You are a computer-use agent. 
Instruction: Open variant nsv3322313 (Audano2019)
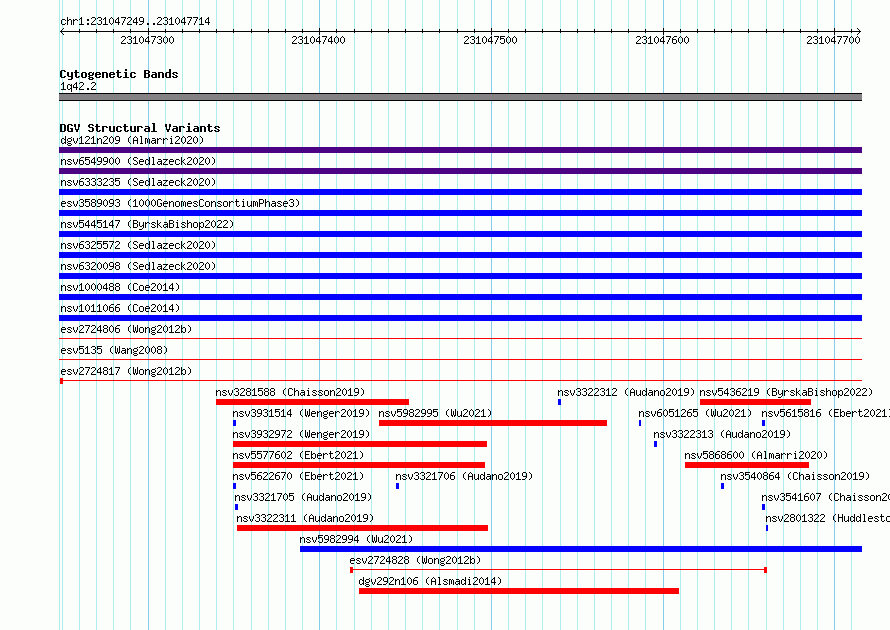tap(722, 434)
